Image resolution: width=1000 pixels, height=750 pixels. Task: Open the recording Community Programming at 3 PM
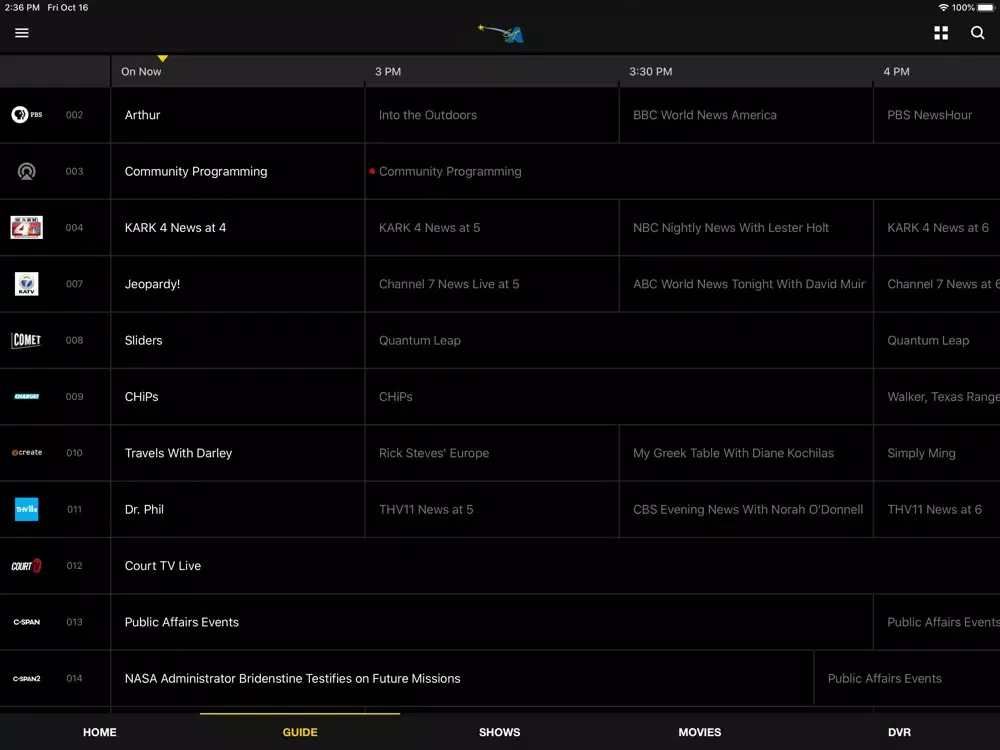click(682, 171)
